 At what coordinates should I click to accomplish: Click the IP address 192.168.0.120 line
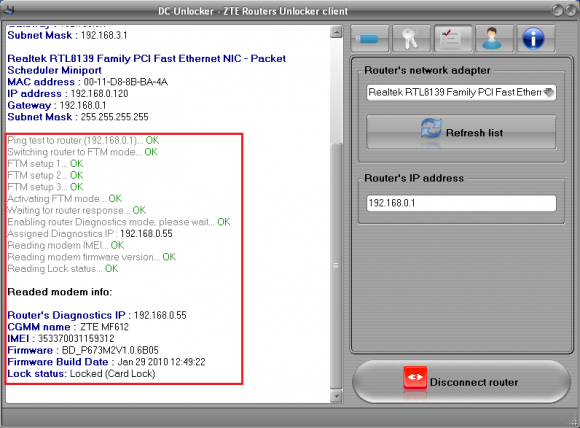pos(68,94)
